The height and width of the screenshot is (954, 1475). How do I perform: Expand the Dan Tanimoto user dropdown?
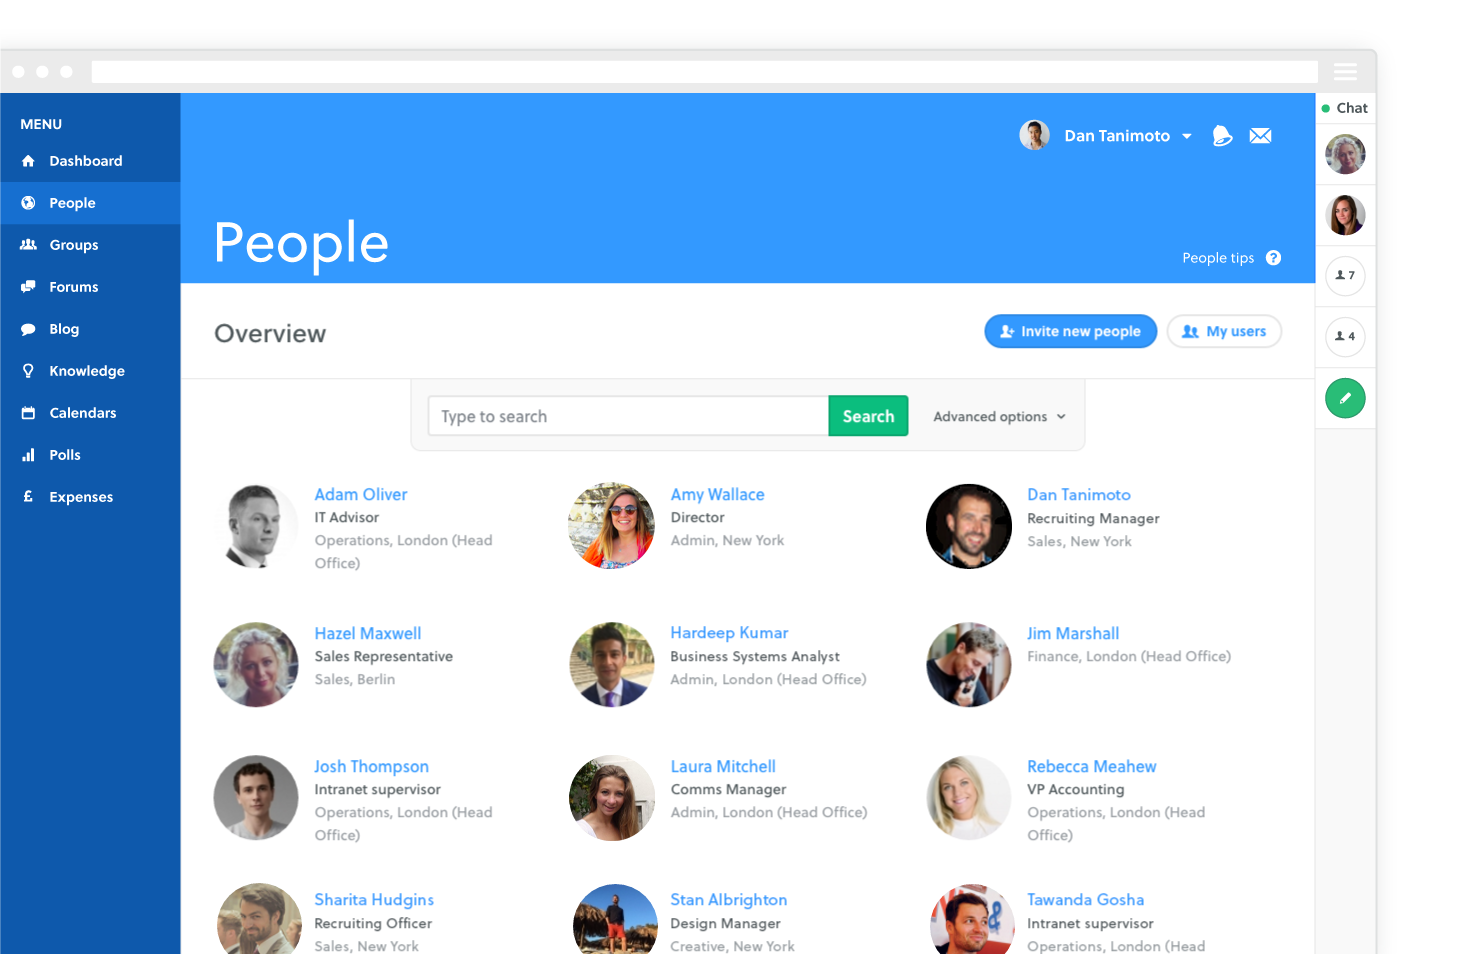[1186, 136]
